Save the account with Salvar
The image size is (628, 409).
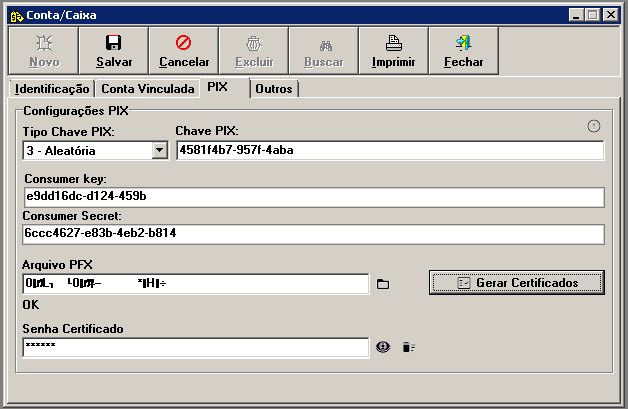point(114,51)
